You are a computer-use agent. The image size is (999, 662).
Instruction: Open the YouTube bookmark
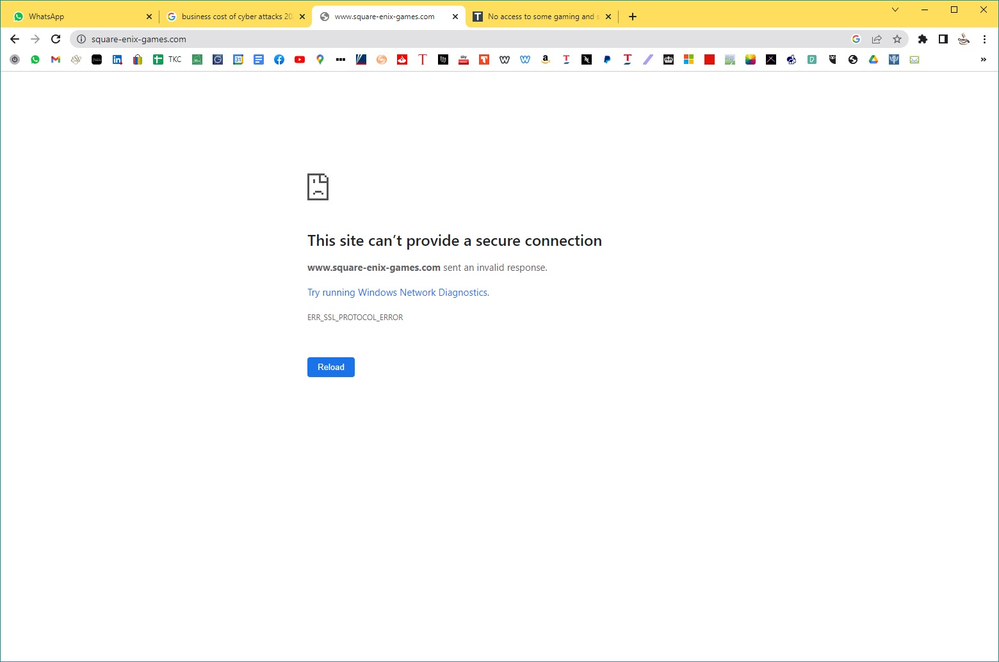pos(300,60)
